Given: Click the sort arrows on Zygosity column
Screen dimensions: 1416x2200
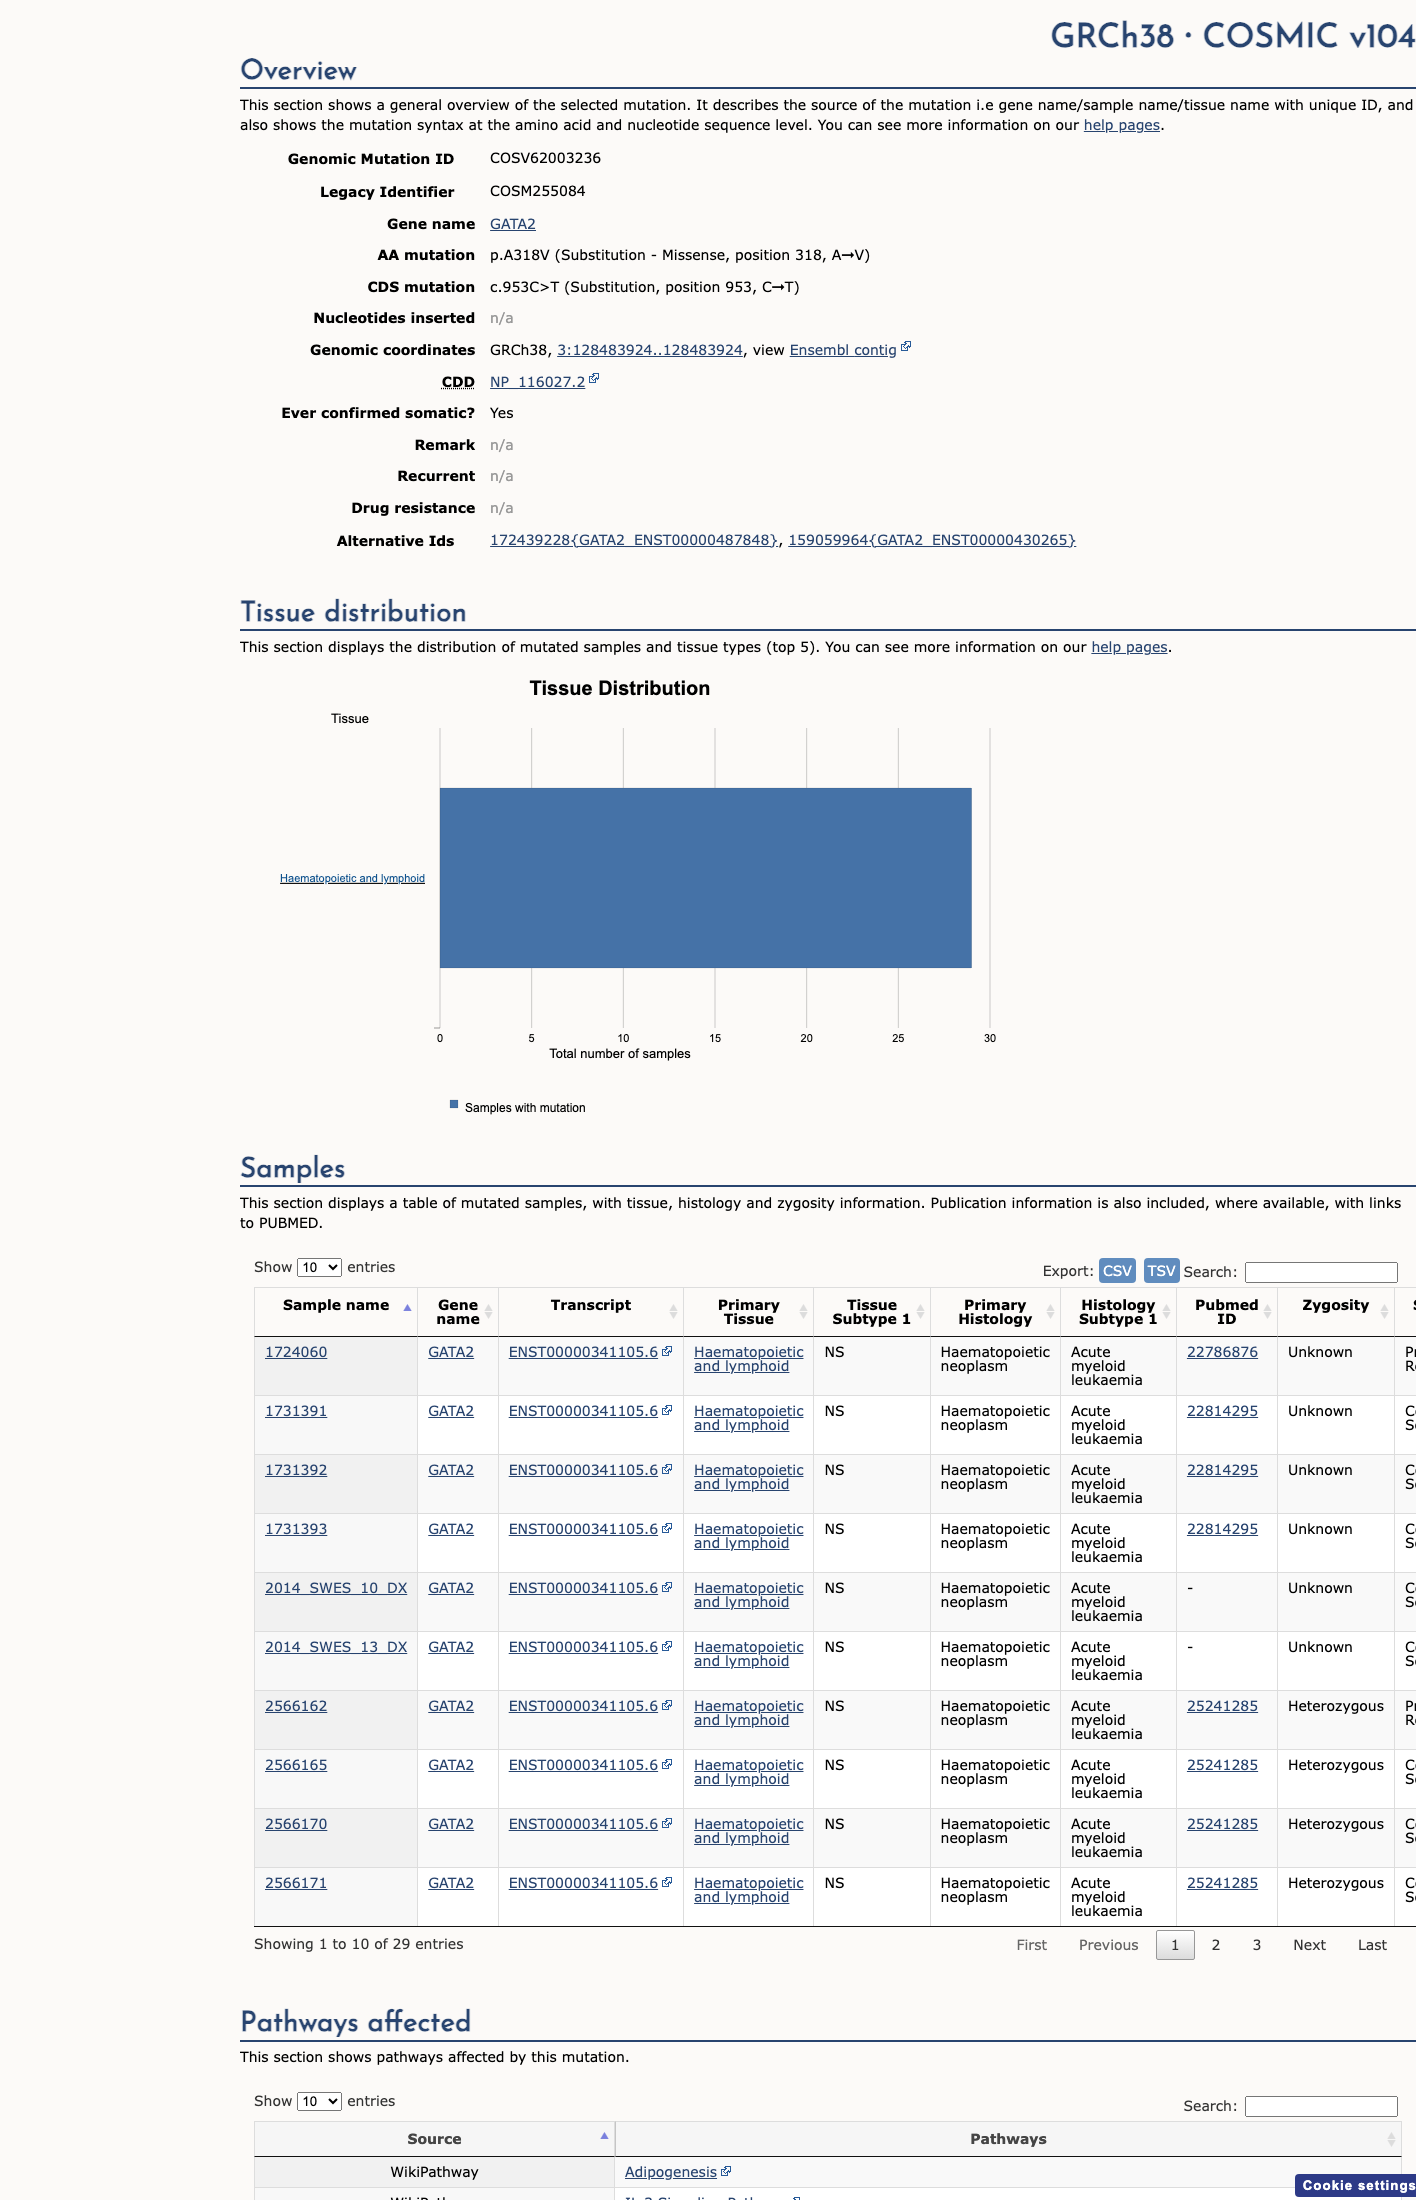Looking at the screenshot, I should pos(1384,1312).
